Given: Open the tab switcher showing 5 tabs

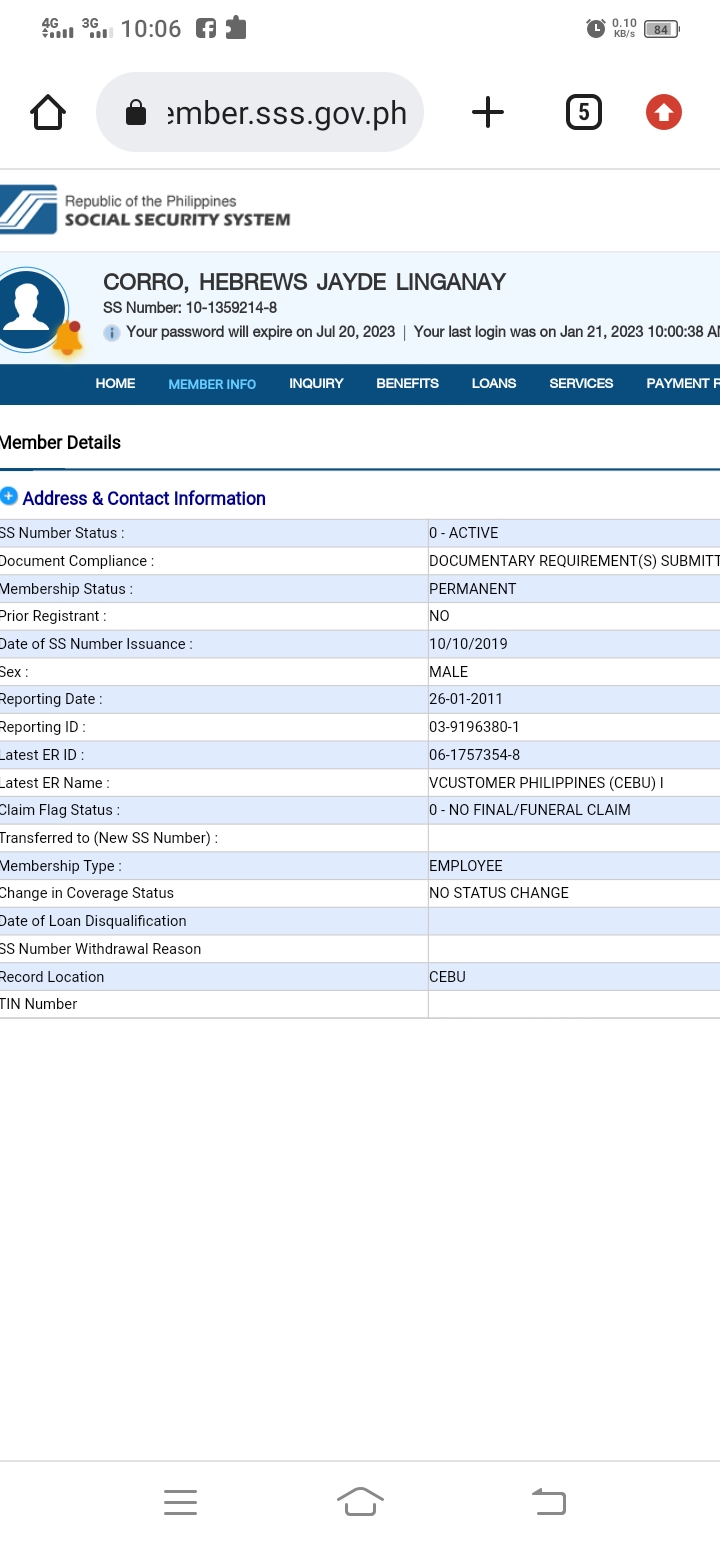Looking at the screenshot, I should 583,112.
